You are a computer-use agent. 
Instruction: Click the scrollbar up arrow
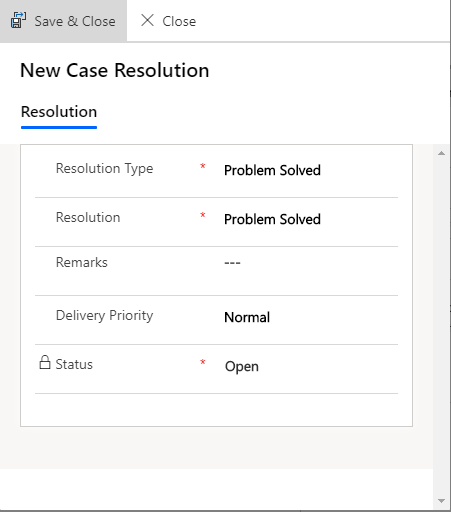442,153
